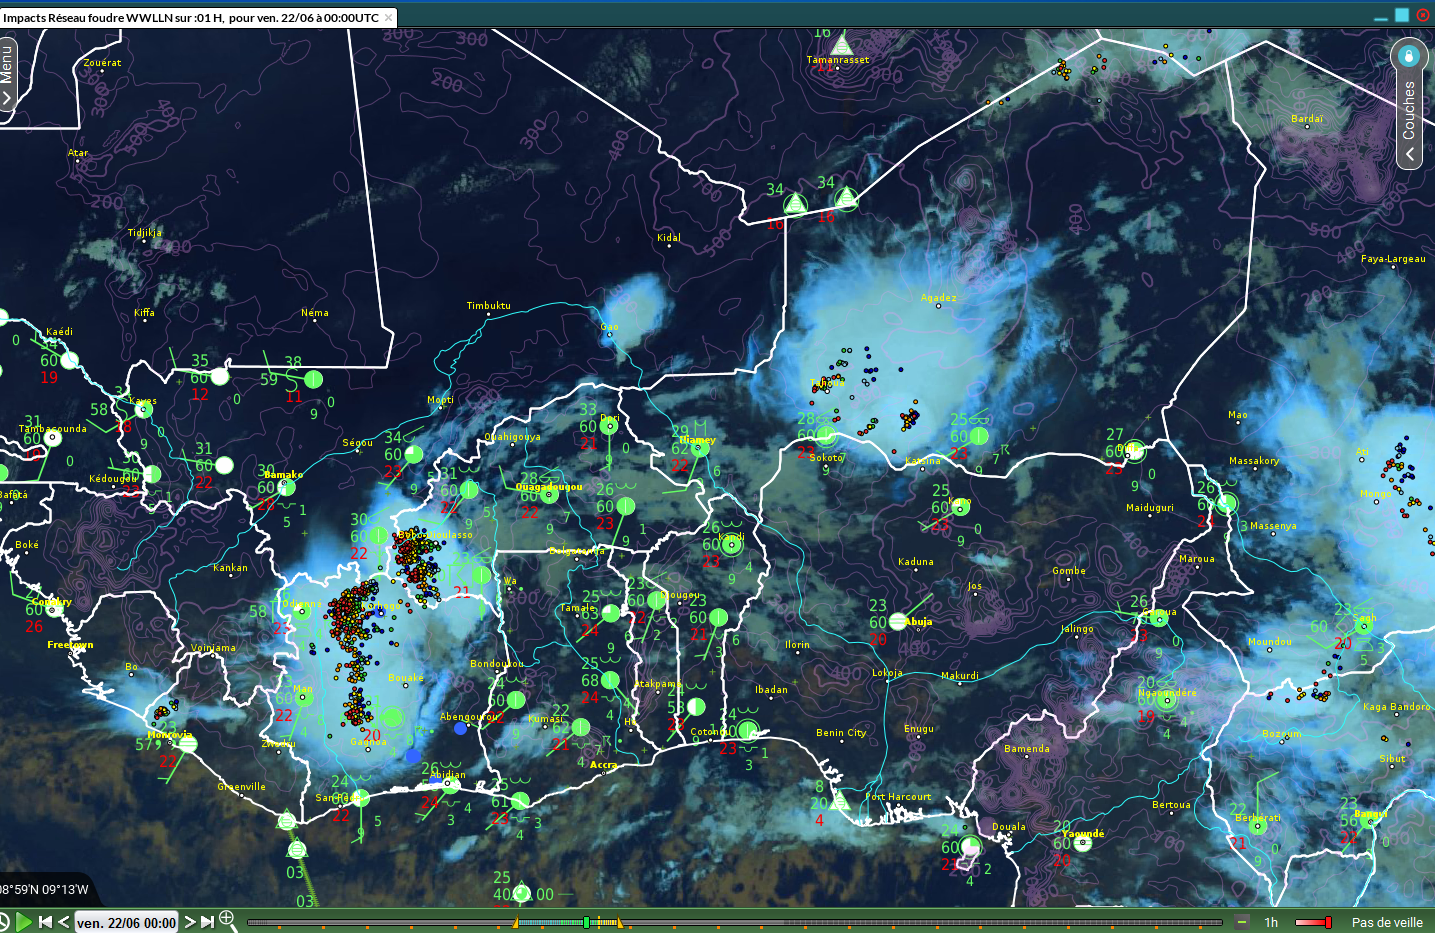Click the date field ven. 22/06 00:00
The height and width of the screenshot is (933, 1435).
pyautogui.click(x=126, y=922)
